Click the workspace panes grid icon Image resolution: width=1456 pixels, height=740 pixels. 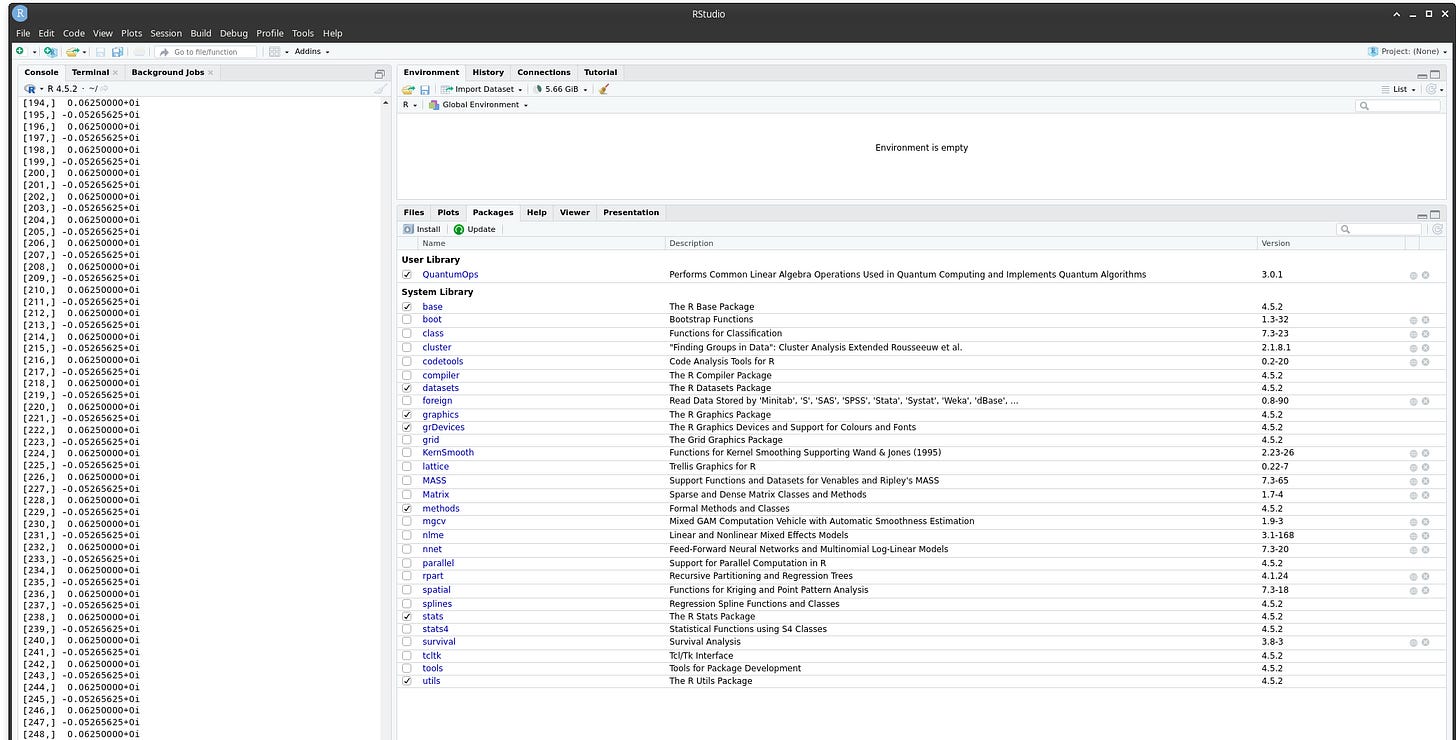[275, 51]
